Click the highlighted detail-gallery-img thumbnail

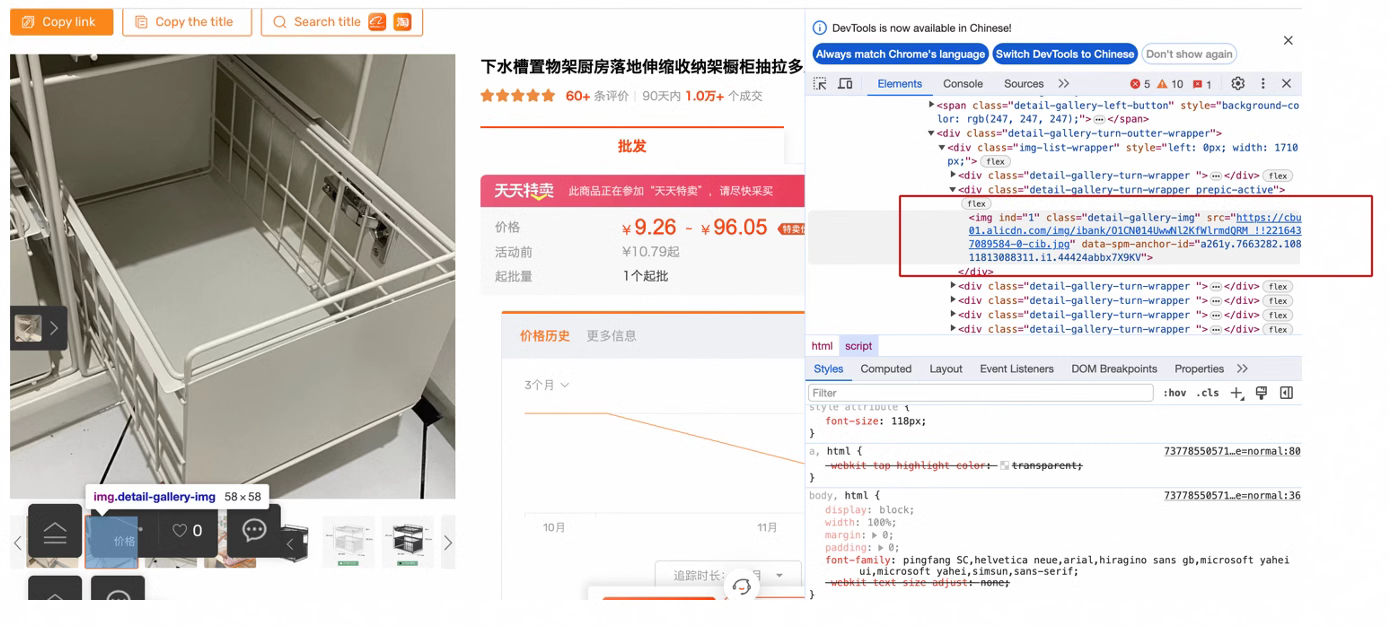coord(111,542)
